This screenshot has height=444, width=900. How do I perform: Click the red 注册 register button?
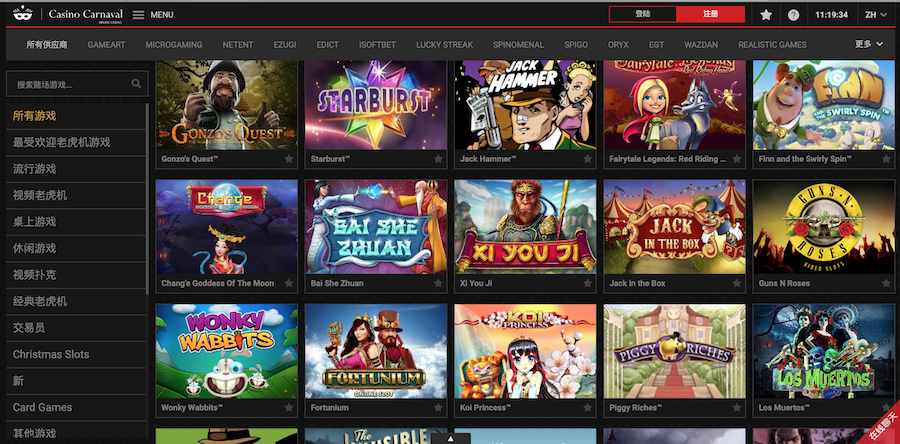711,14
